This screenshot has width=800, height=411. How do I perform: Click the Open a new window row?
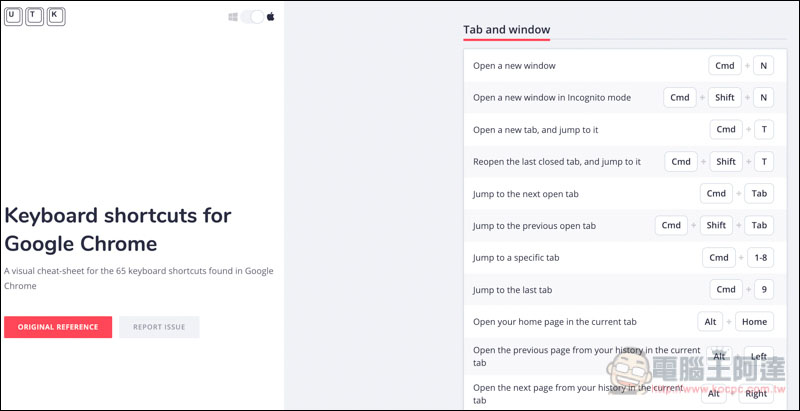tap(625, 66)
